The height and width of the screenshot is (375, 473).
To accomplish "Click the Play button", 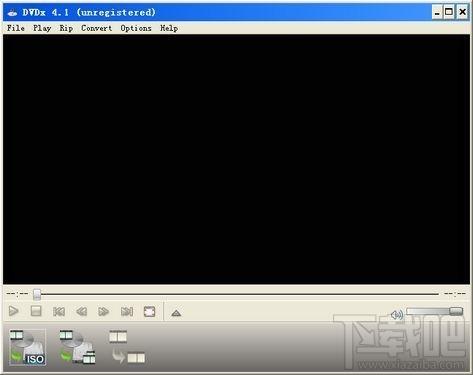I will pos(14,311).
